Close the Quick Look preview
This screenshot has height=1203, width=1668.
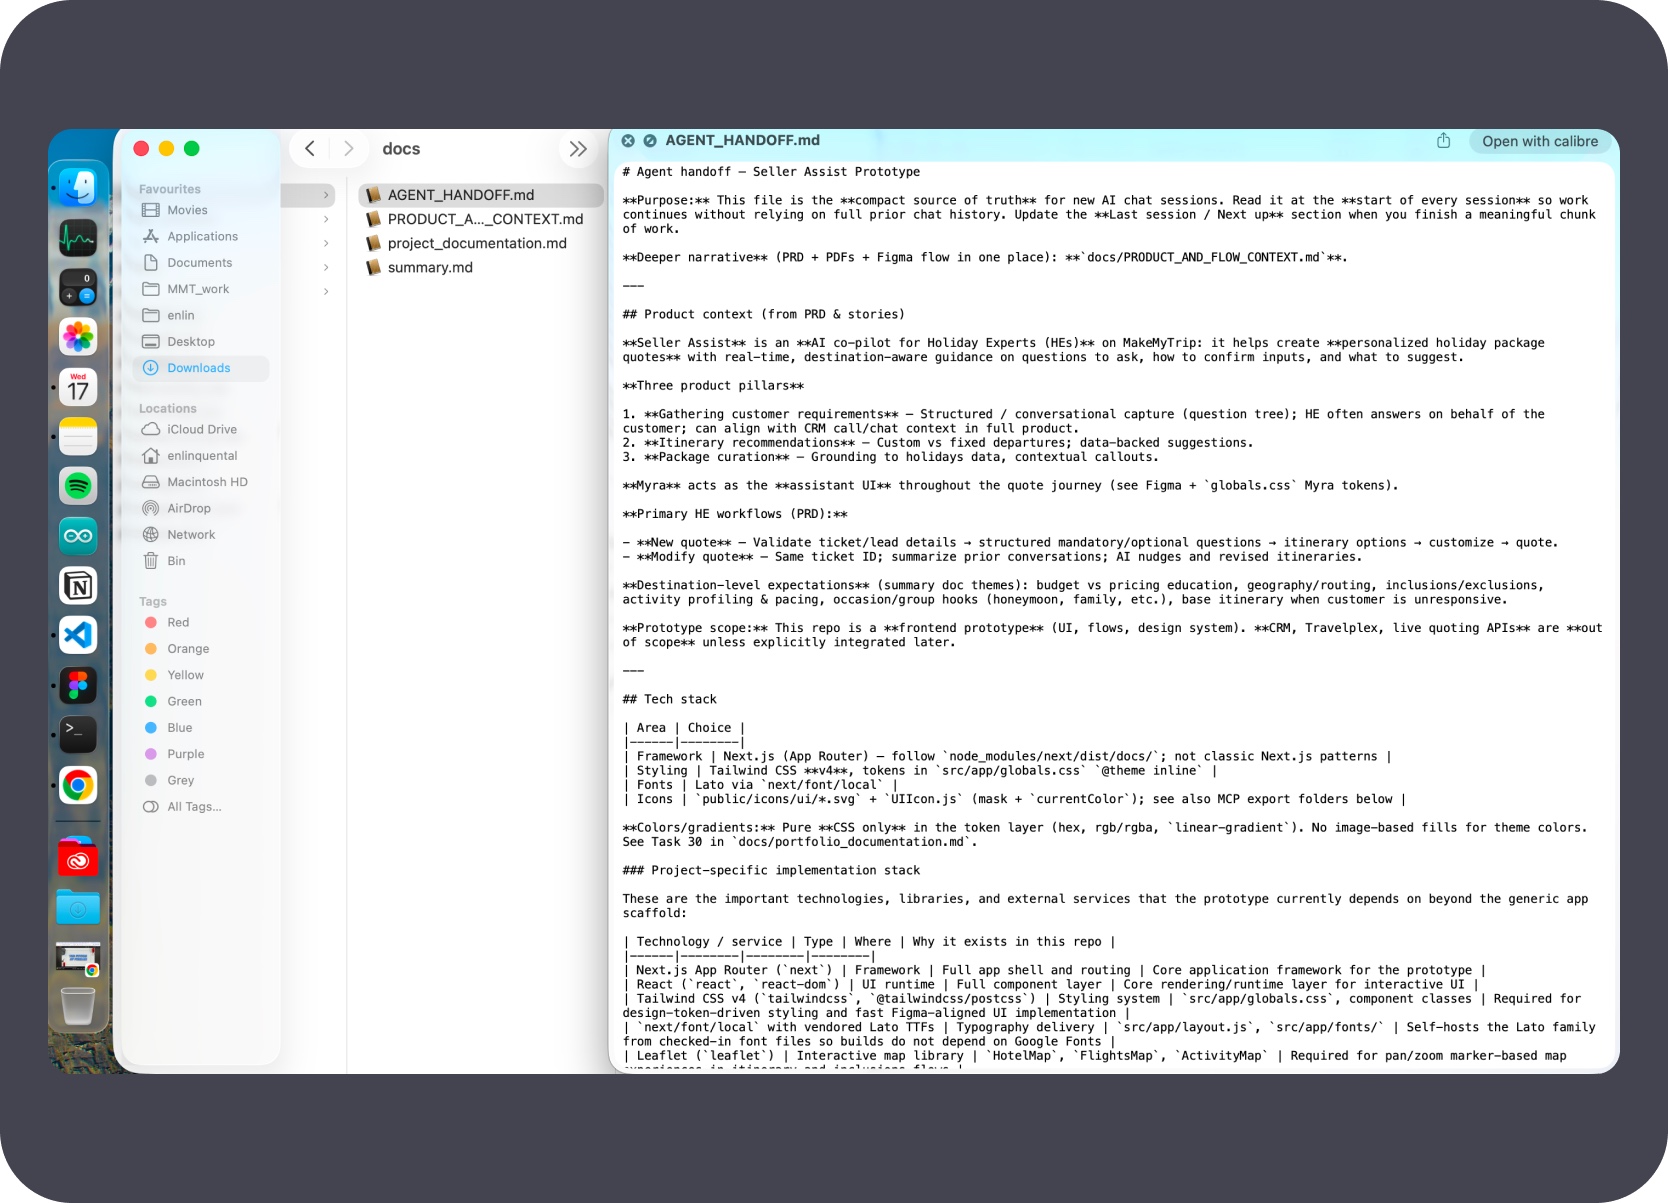point(628,141)
